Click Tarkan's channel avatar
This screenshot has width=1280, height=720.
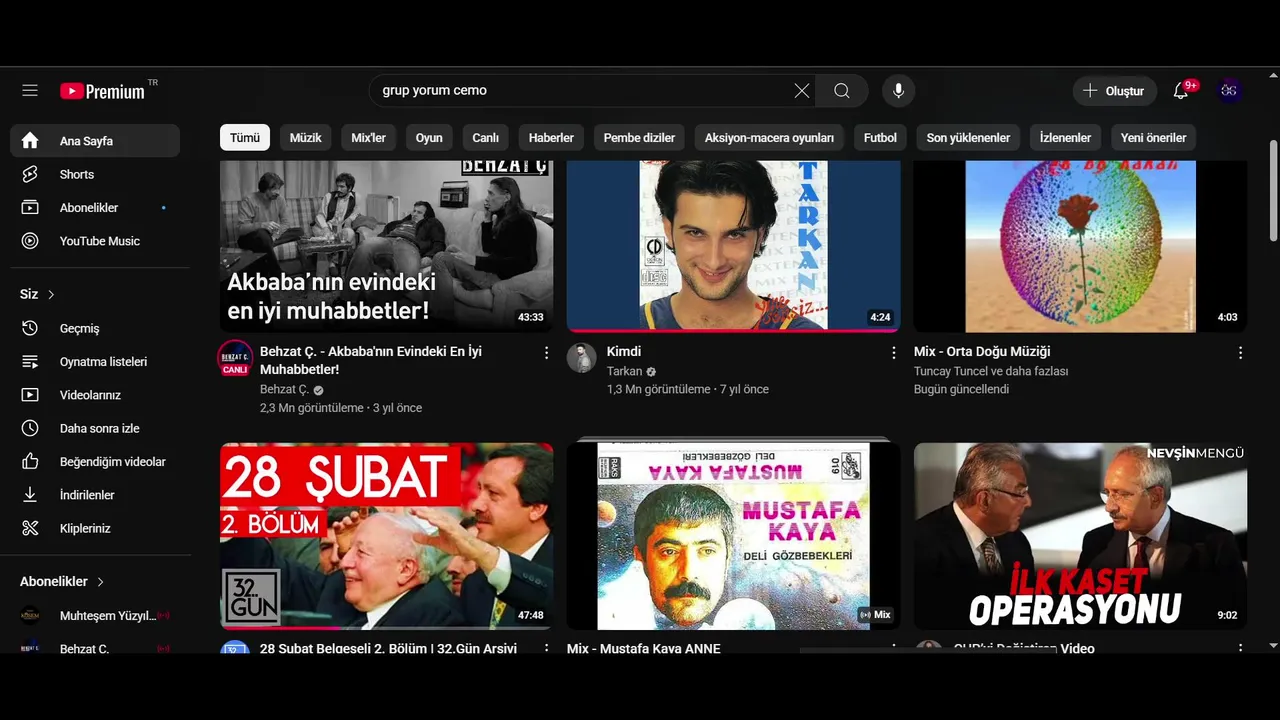click(582, 357)
